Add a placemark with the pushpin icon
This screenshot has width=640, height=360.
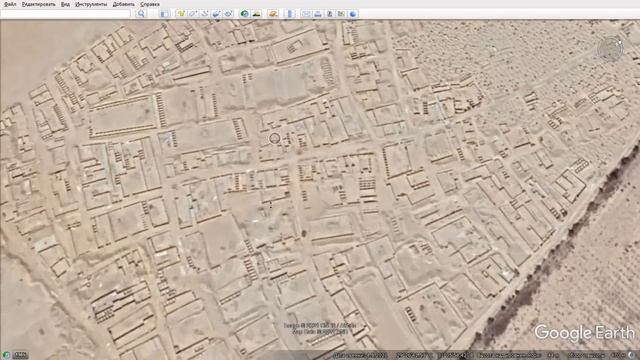point(181,14)
